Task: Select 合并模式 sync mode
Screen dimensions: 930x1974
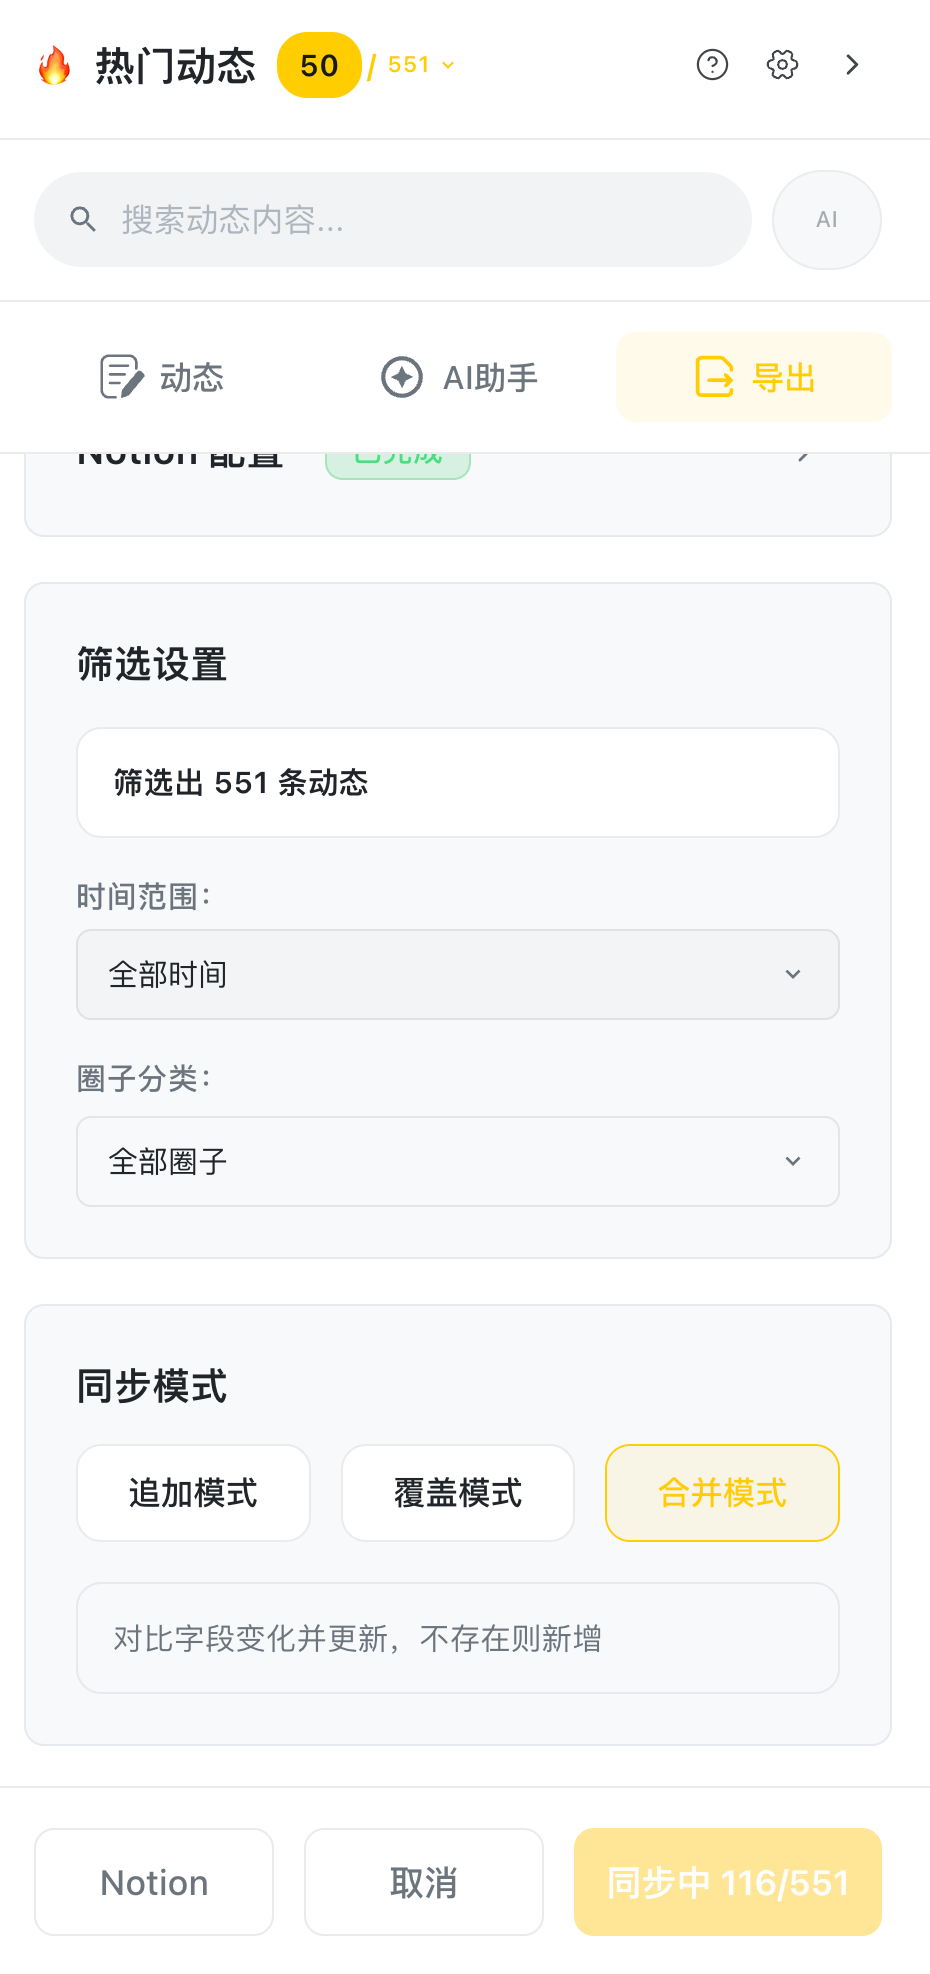Action: [722, 1493]
